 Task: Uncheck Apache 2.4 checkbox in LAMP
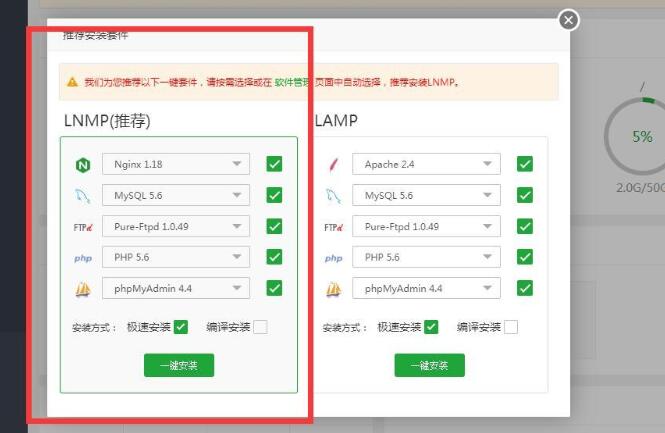[524, 164]
